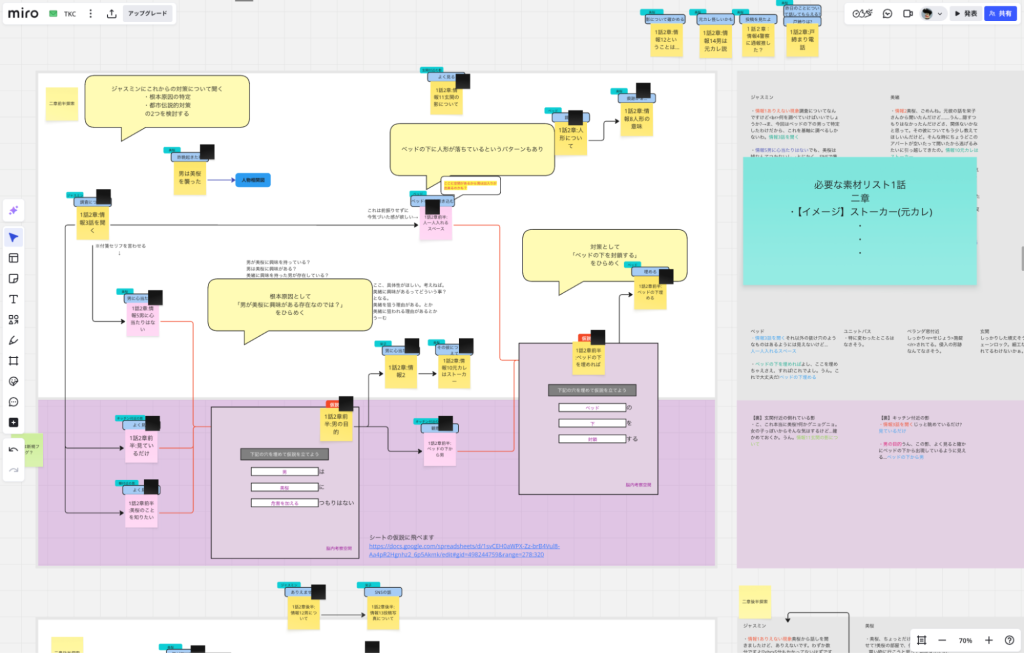Click the undo arrow

[x=14, y=449]
